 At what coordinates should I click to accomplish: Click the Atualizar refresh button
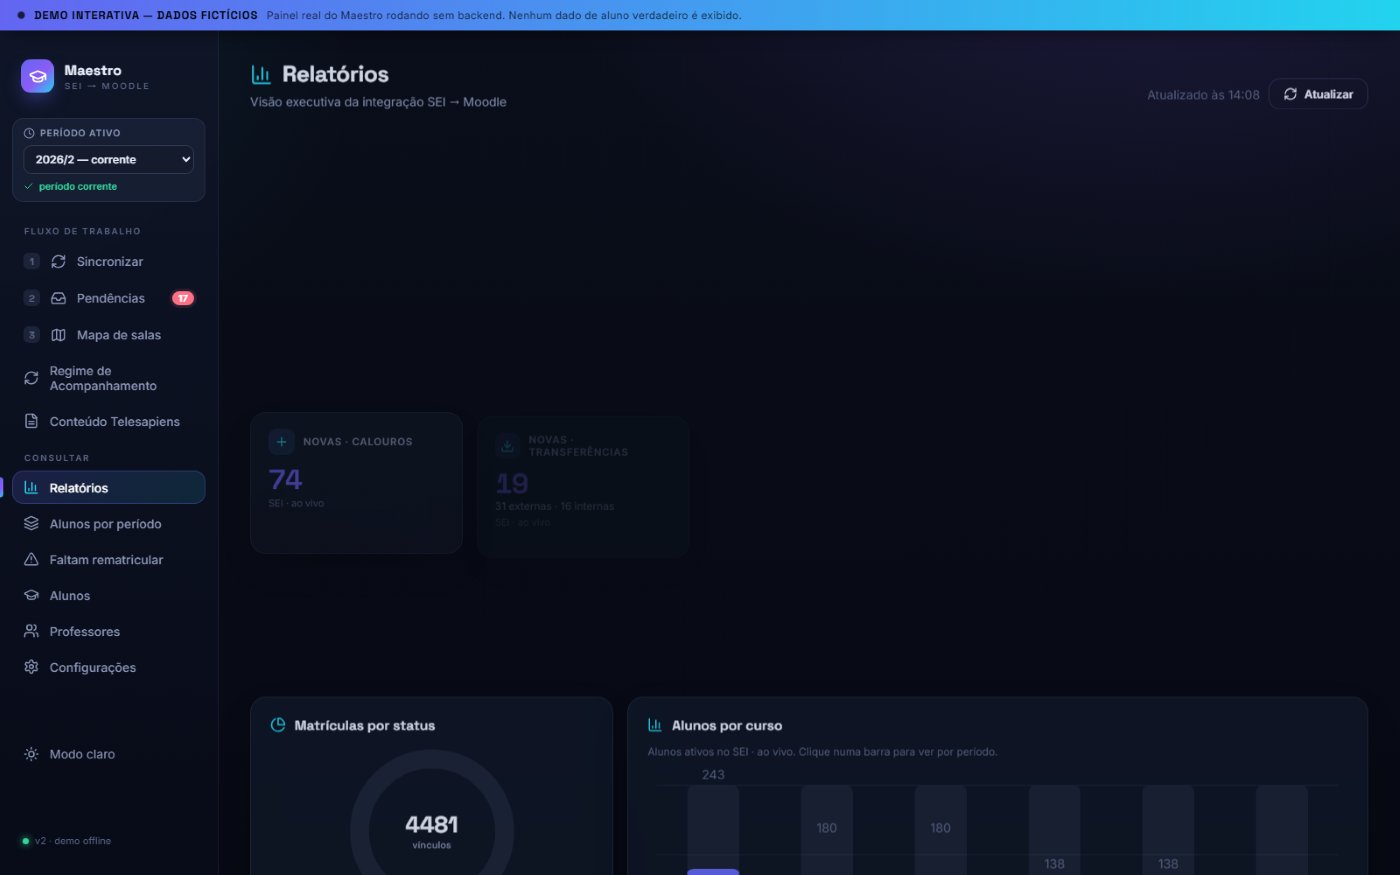[1318, 94]
